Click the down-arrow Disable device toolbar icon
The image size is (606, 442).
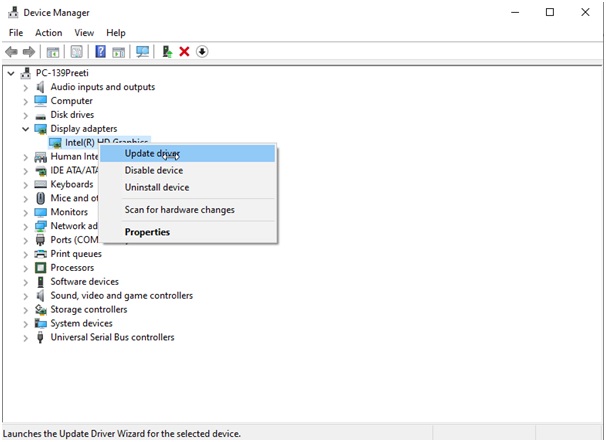pyautogui.click(x=202, y=52)
